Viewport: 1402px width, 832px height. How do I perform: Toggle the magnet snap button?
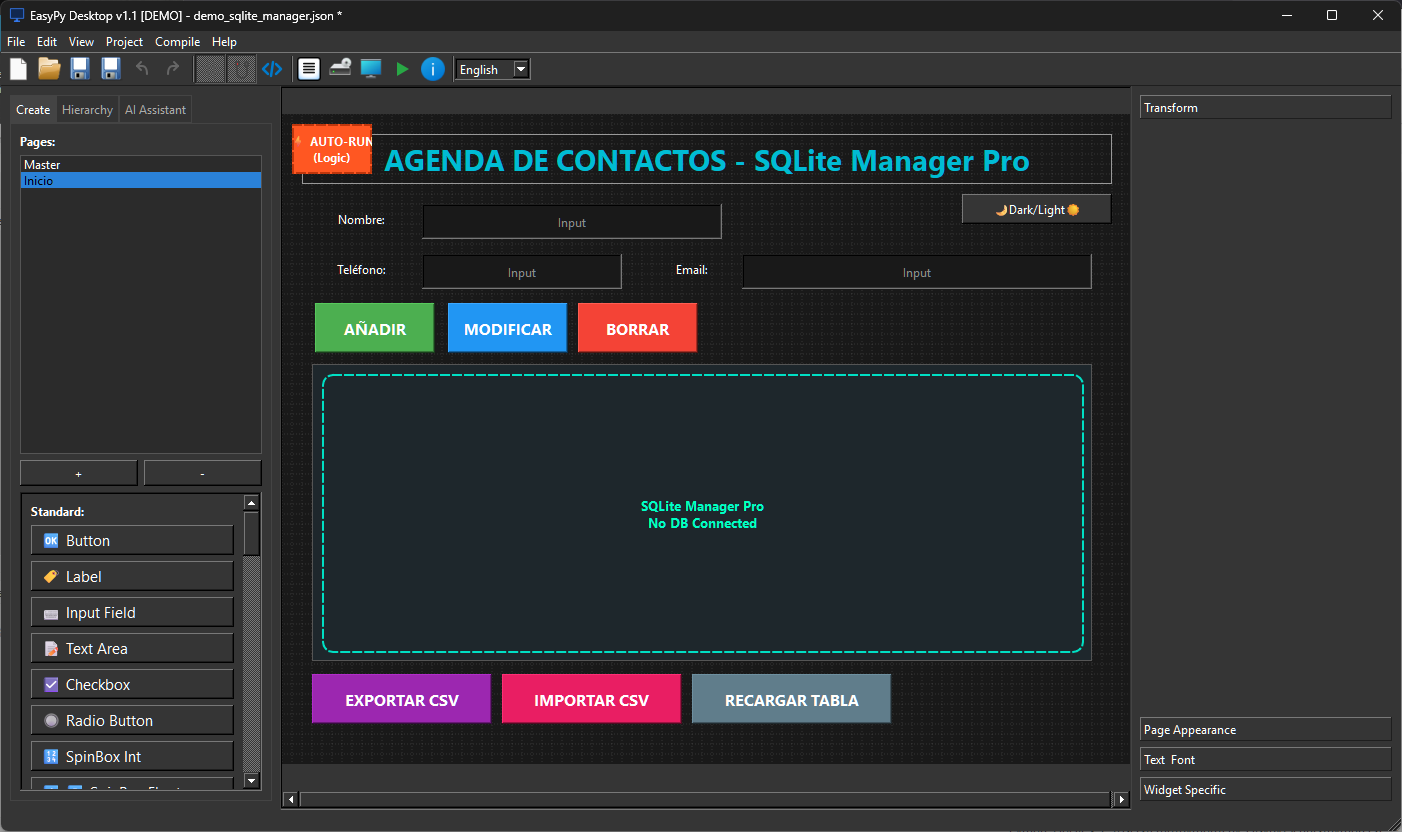coord(241,69)
